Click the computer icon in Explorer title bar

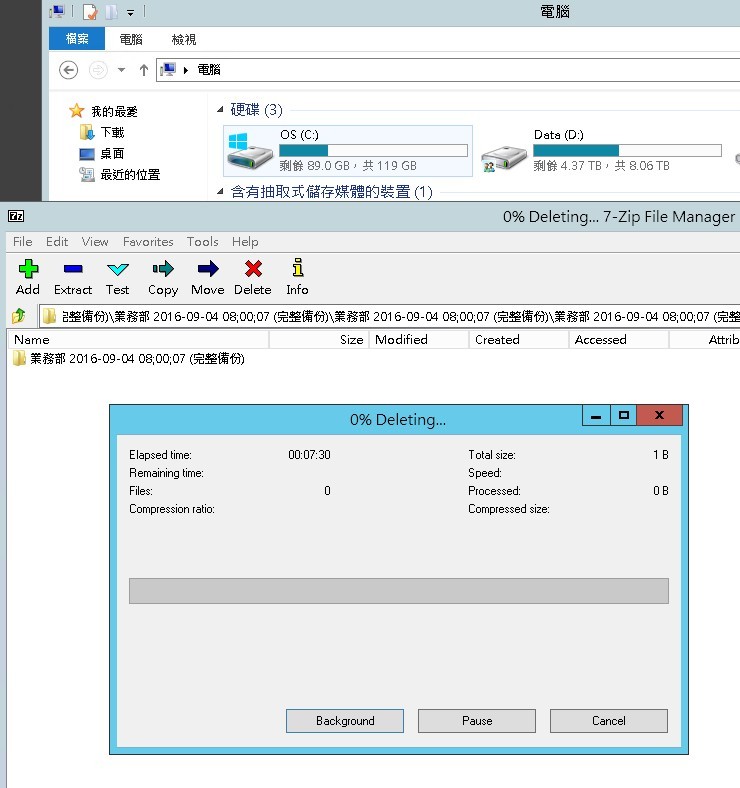(x=57, y=11)
